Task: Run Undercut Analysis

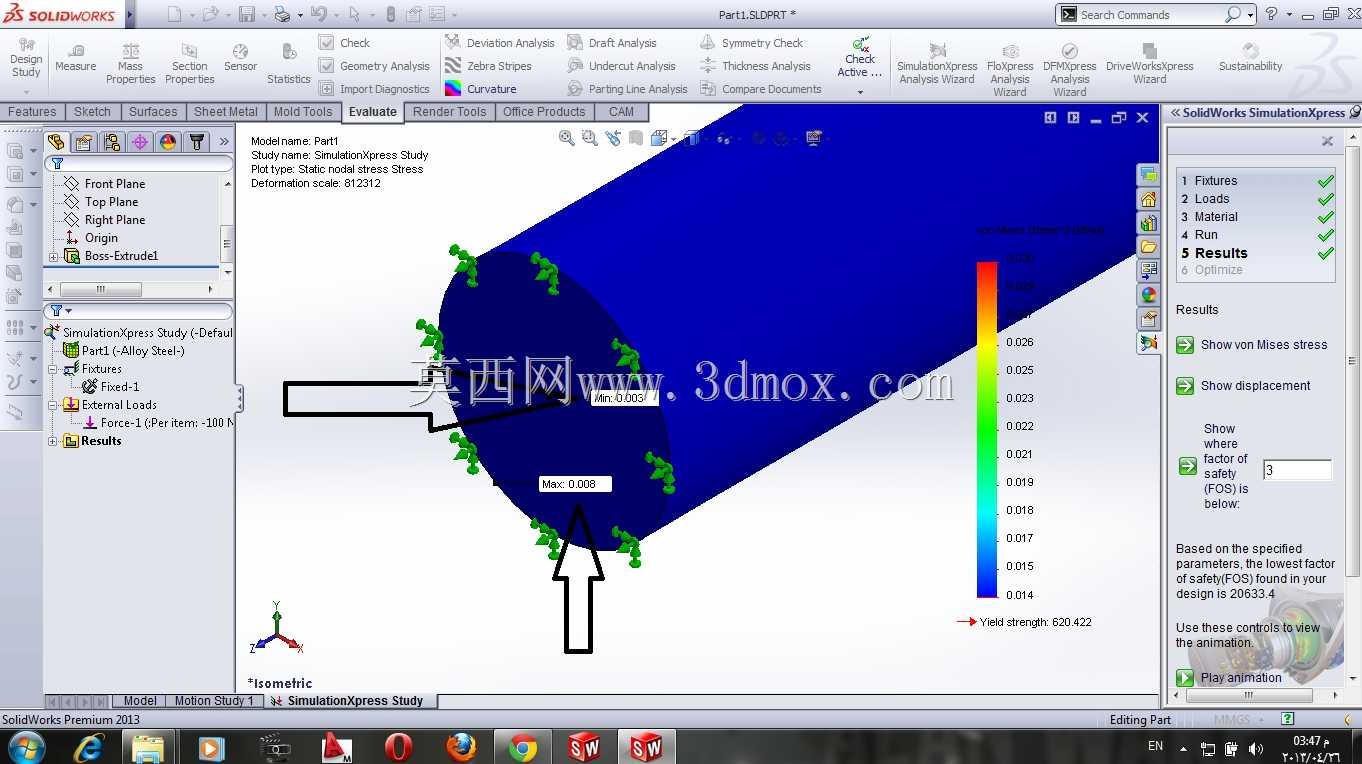Action: pyautogui.click(x=622, y=66)
